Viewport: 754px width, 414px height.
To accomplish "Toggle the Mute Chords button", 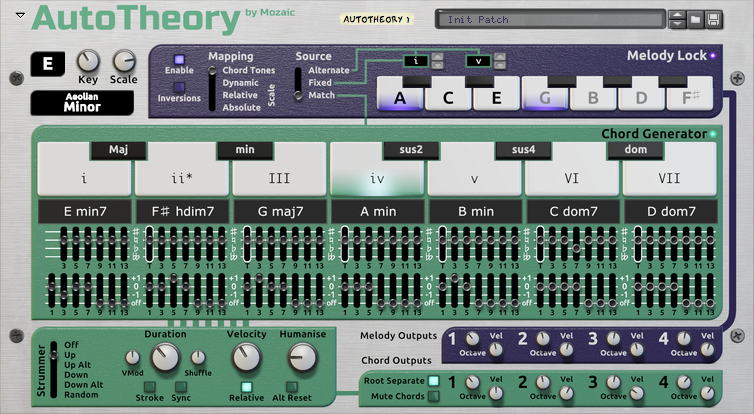I will [434, 396].
